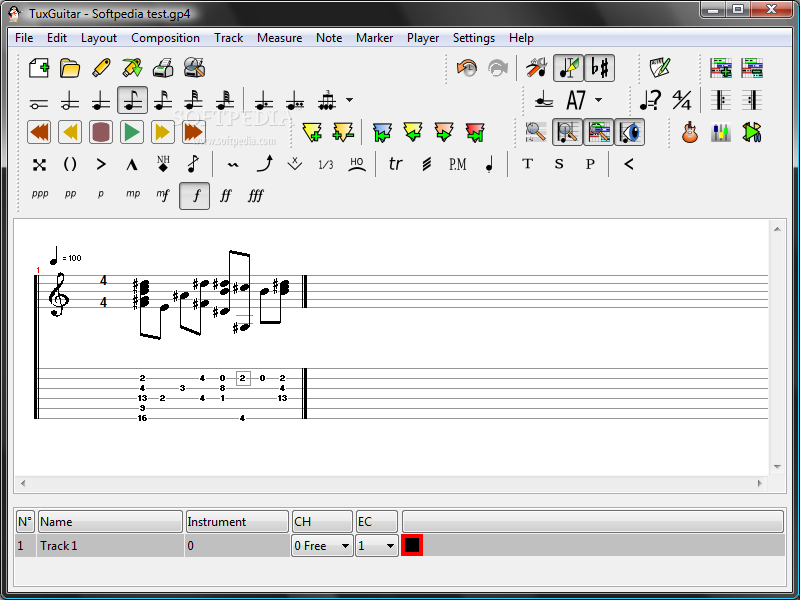Screen dimensions: 800x600
Task: Select quarter note duration
Action: click(x=101, y=101)
